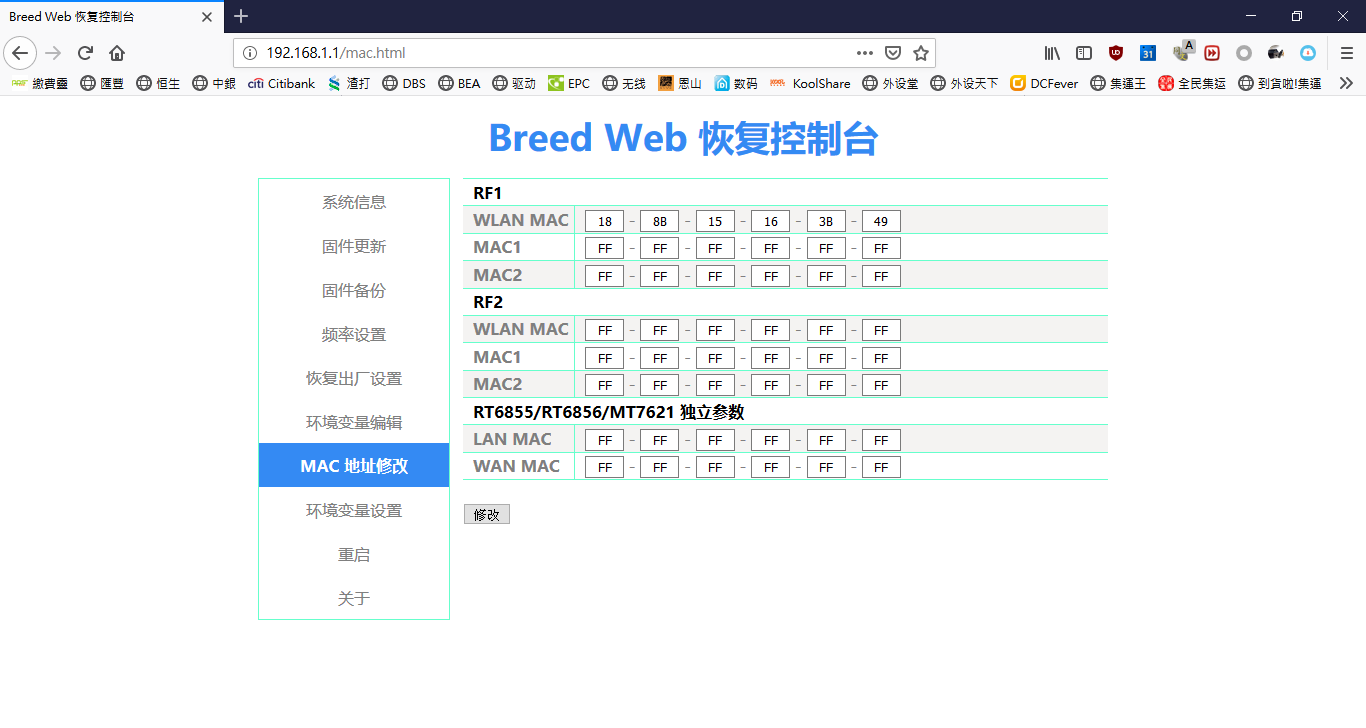Open the page actions three-dot menu
The height and width of the screenshot is (728, 1366).
865,53
